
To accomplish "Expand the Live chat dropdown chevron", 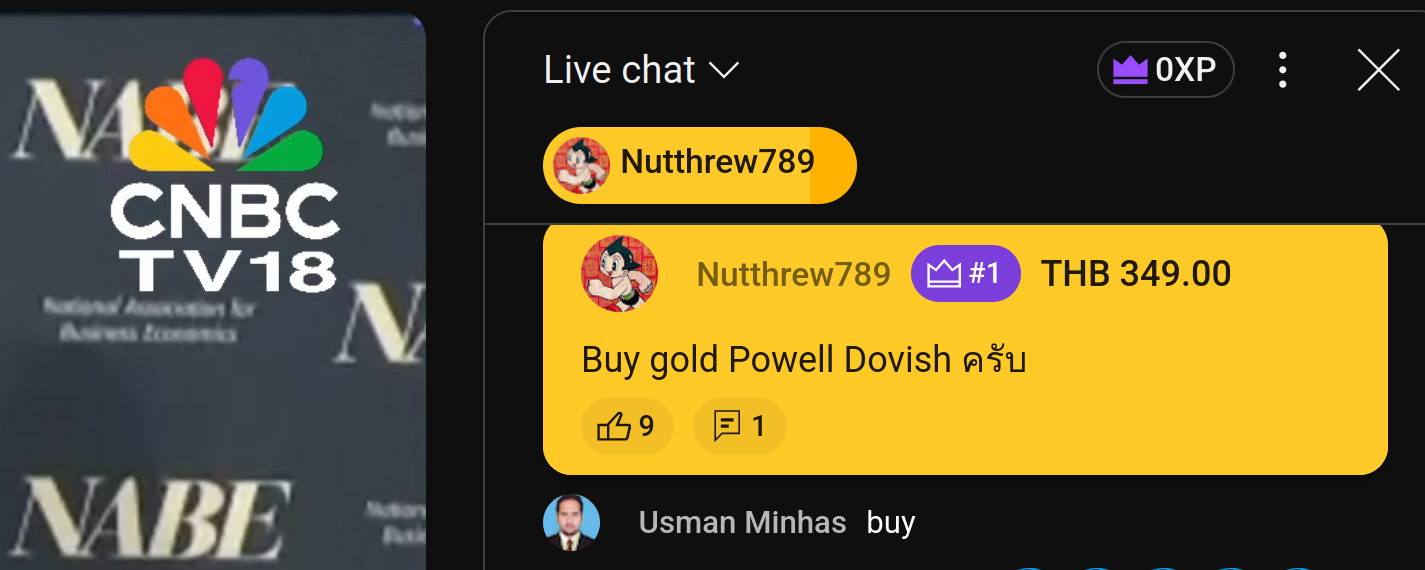I will [723, 71].
